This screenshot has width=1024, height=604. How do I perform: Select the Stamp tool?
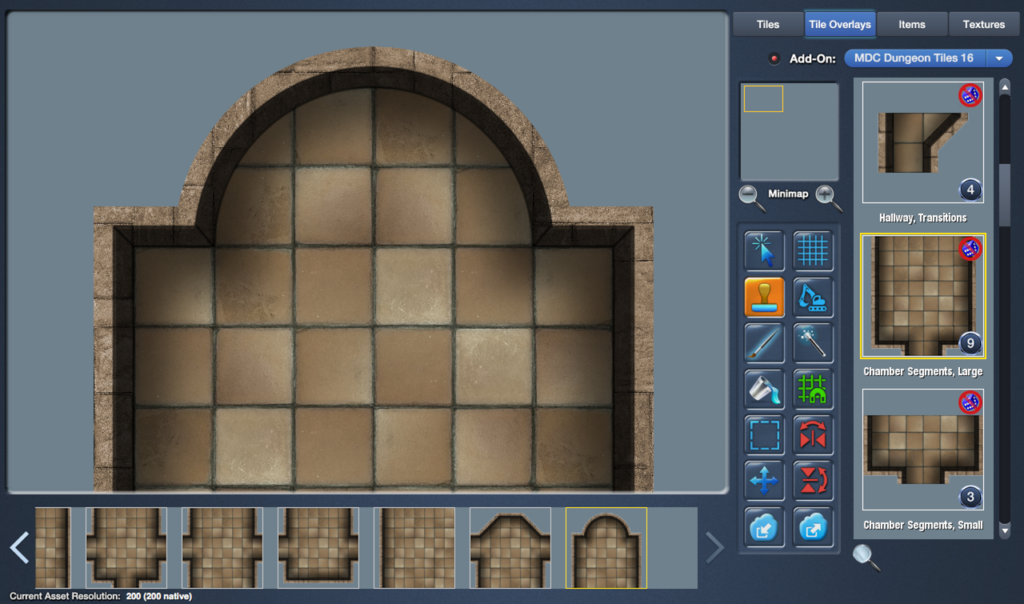click(x=764, y=297)
